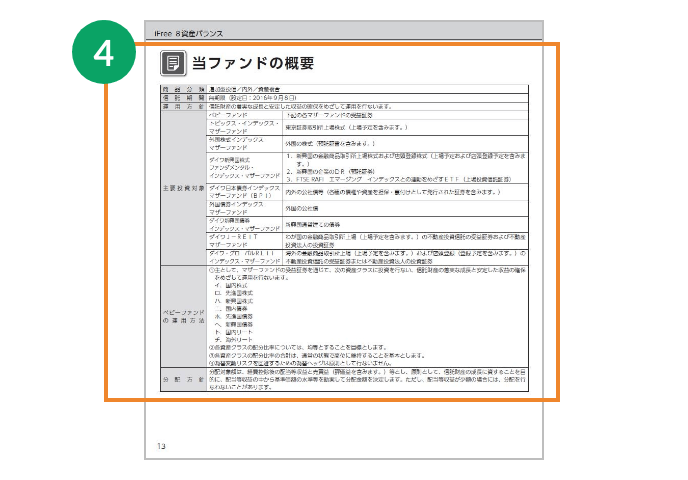This screenshot has height=480, width=688.
Task: Click page number 13 at the bottom
Action: (162, 445)
